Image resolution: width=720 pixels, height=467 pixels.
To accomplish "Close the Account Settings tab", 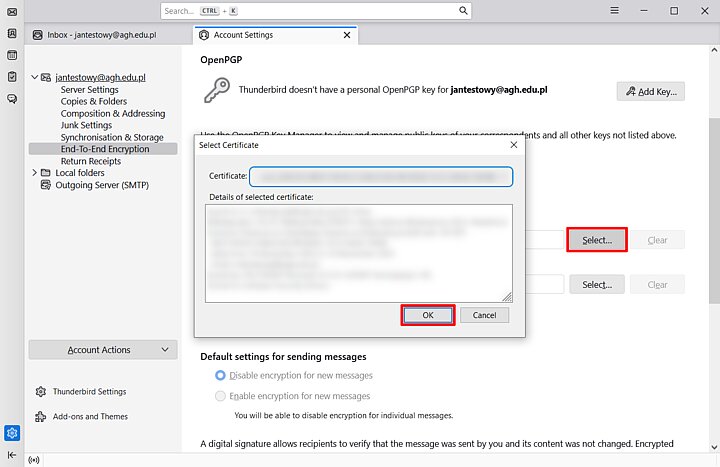I will 347,35.
